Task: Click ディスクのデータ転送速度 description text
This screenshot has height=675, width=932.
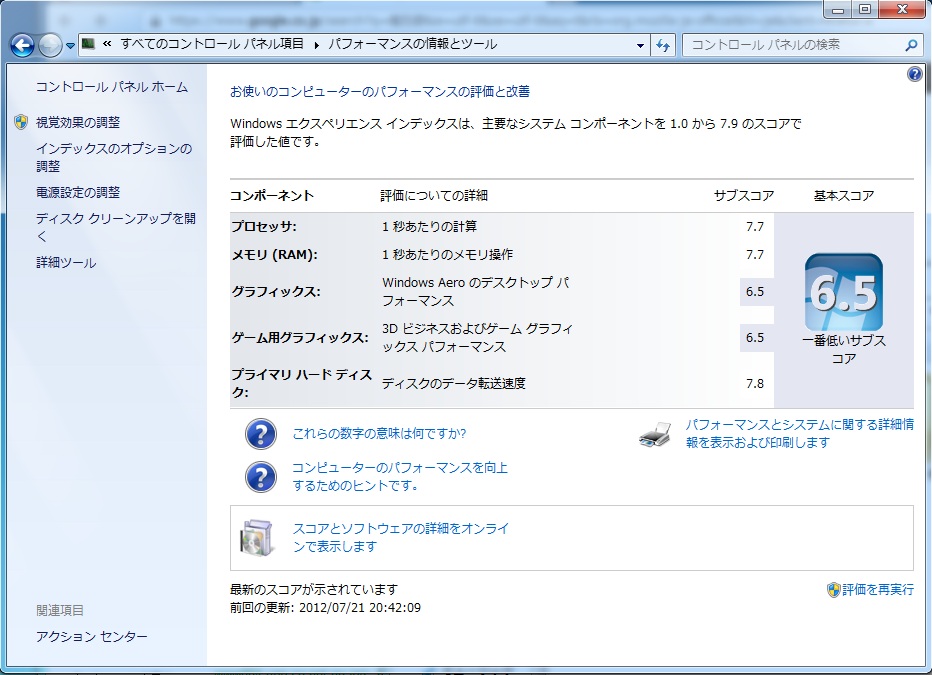Action: [454, 383]
